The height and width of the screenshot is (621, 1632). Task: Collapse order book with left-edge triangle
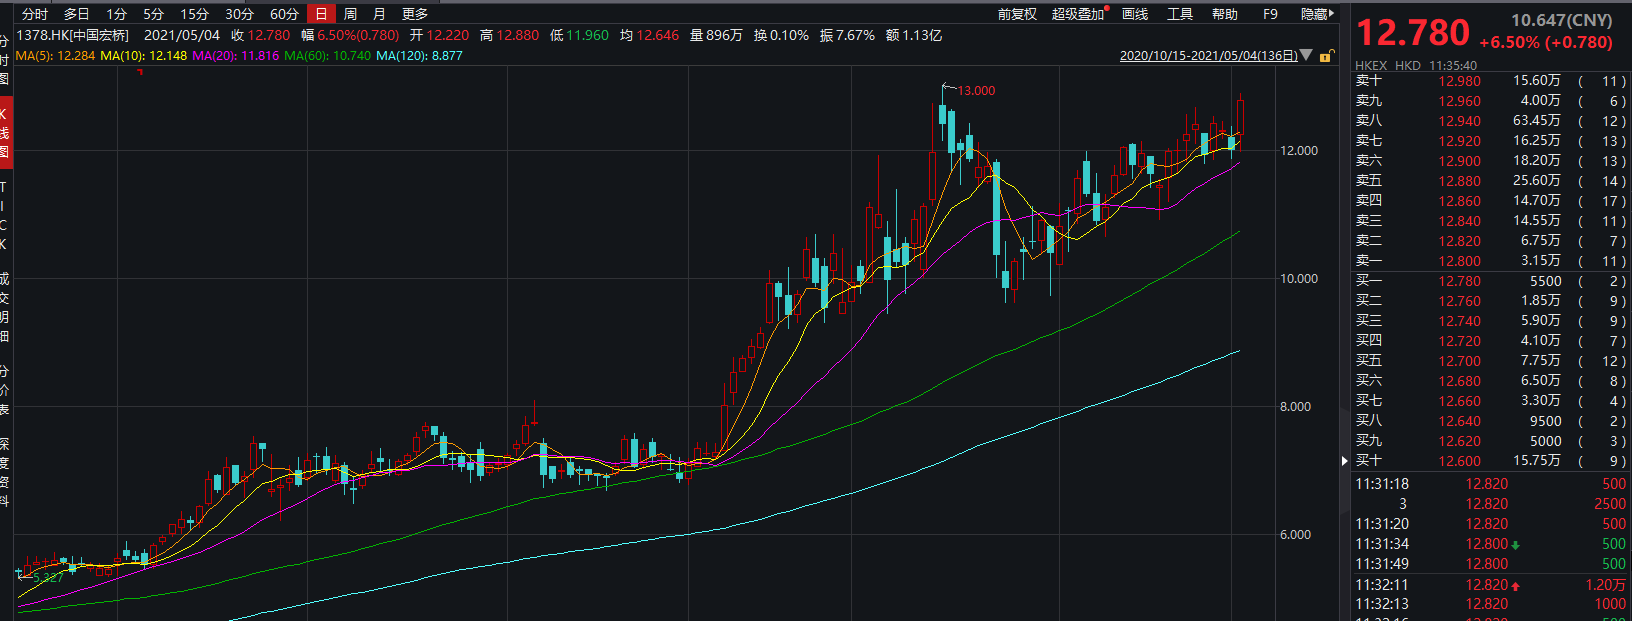click(1345, 461)
